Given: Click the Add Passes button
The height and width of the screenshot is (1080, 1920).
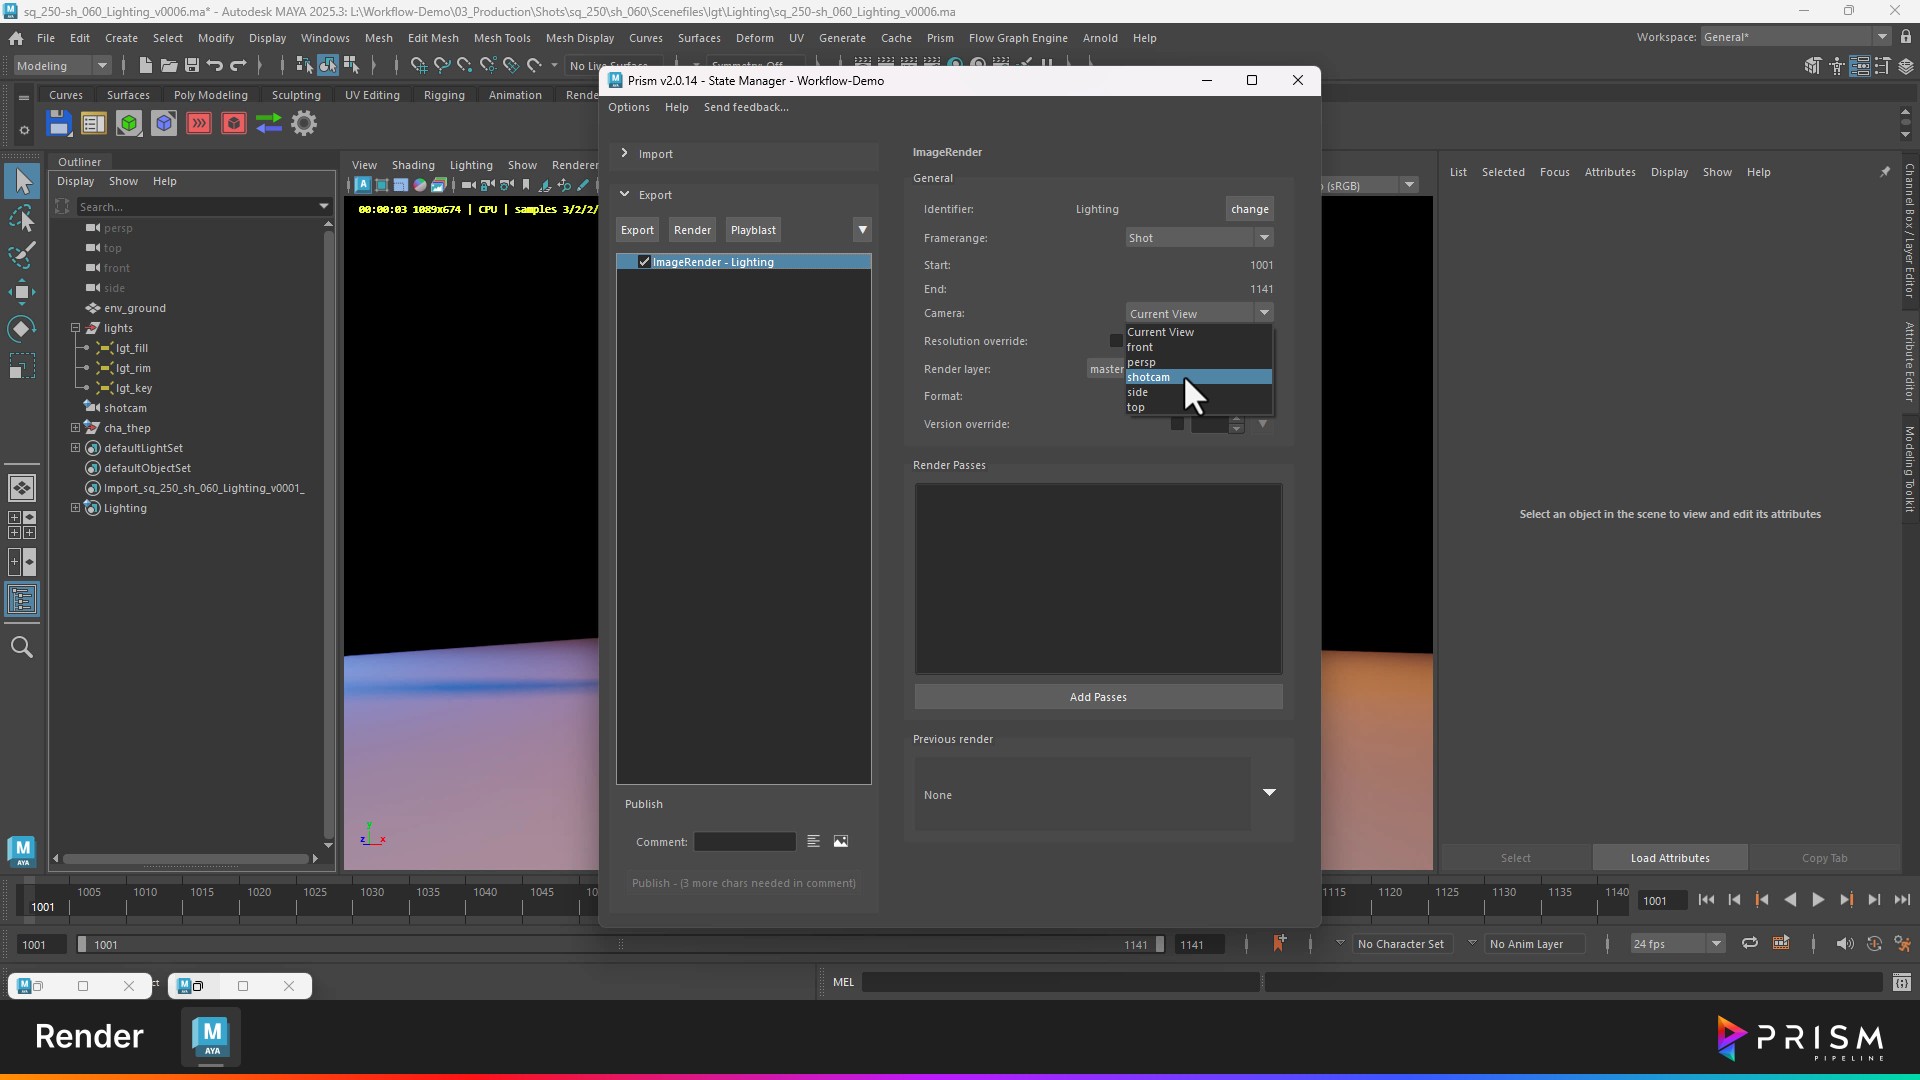Looking at the screenshot, I should click(x=1098, y=697).
